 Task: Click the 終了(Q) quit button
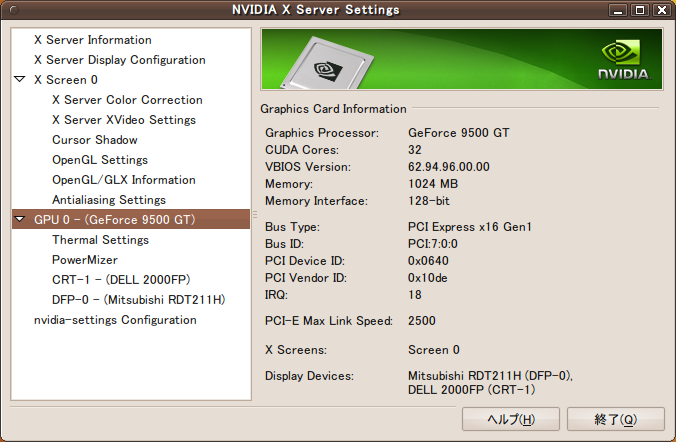[616, 419]
